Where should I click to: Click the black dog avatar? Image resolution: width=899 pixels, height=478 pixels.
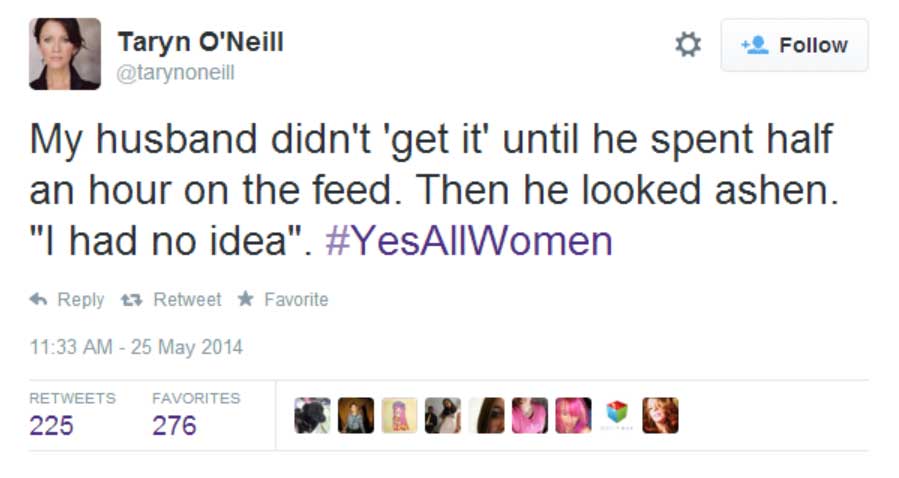(312, 415)
